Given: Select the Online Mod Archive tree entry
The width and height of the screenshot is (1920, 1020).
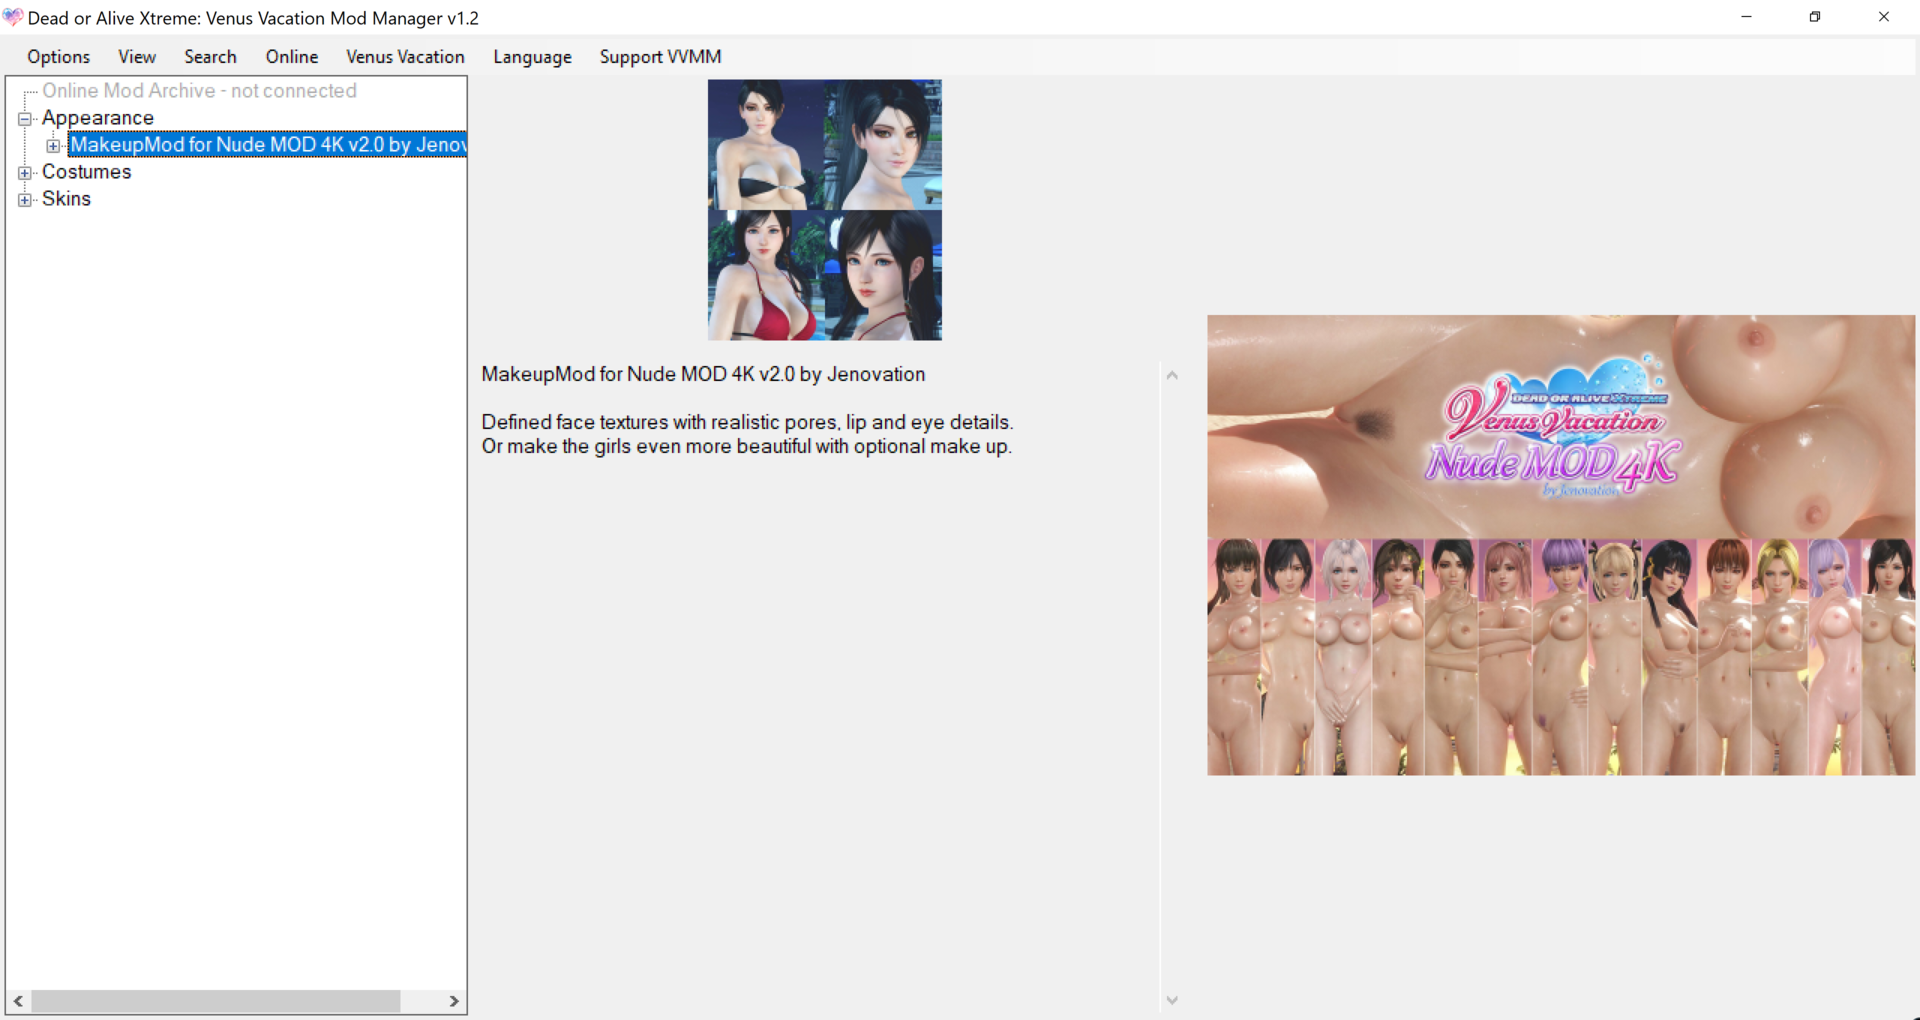Looking at the screenshot, I should pyautogui.click(x=199, y=91).
